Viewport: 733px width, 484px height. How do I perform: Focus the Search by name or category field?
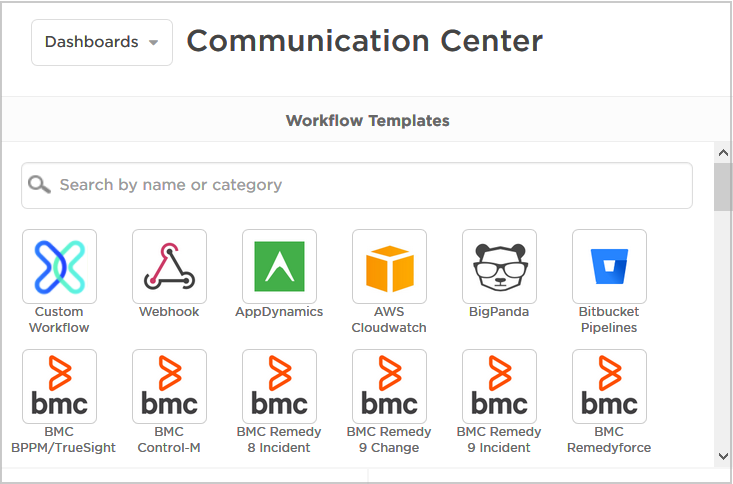tap(357, 186)
